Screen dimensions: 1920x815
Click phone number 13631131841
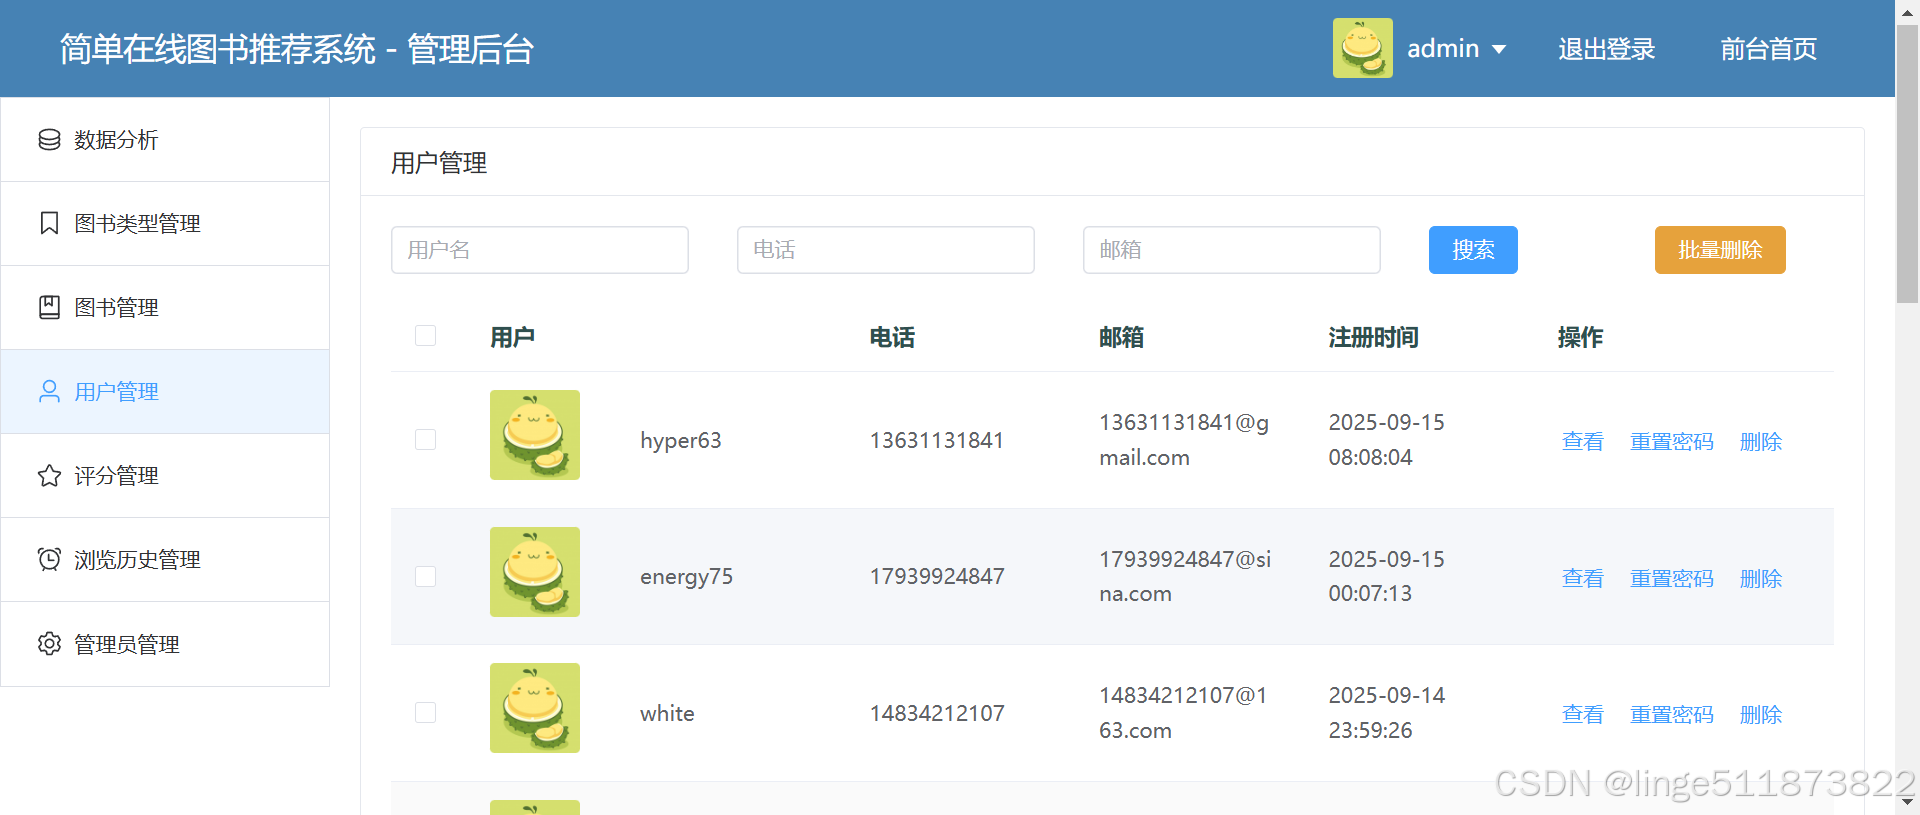(936, 441)
